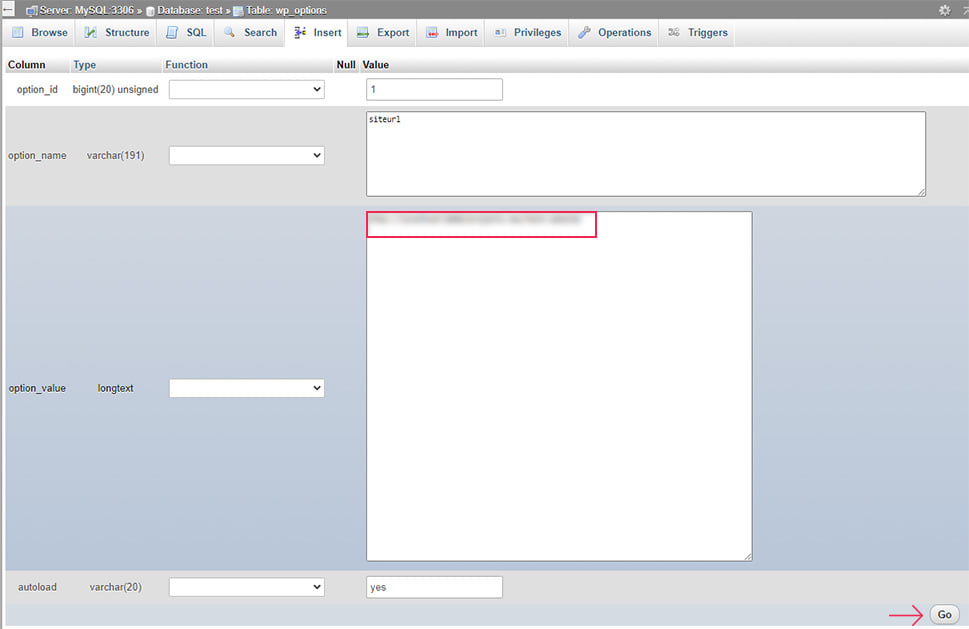
Task: Click the Operations wrench icon
Action: [584, 32]
